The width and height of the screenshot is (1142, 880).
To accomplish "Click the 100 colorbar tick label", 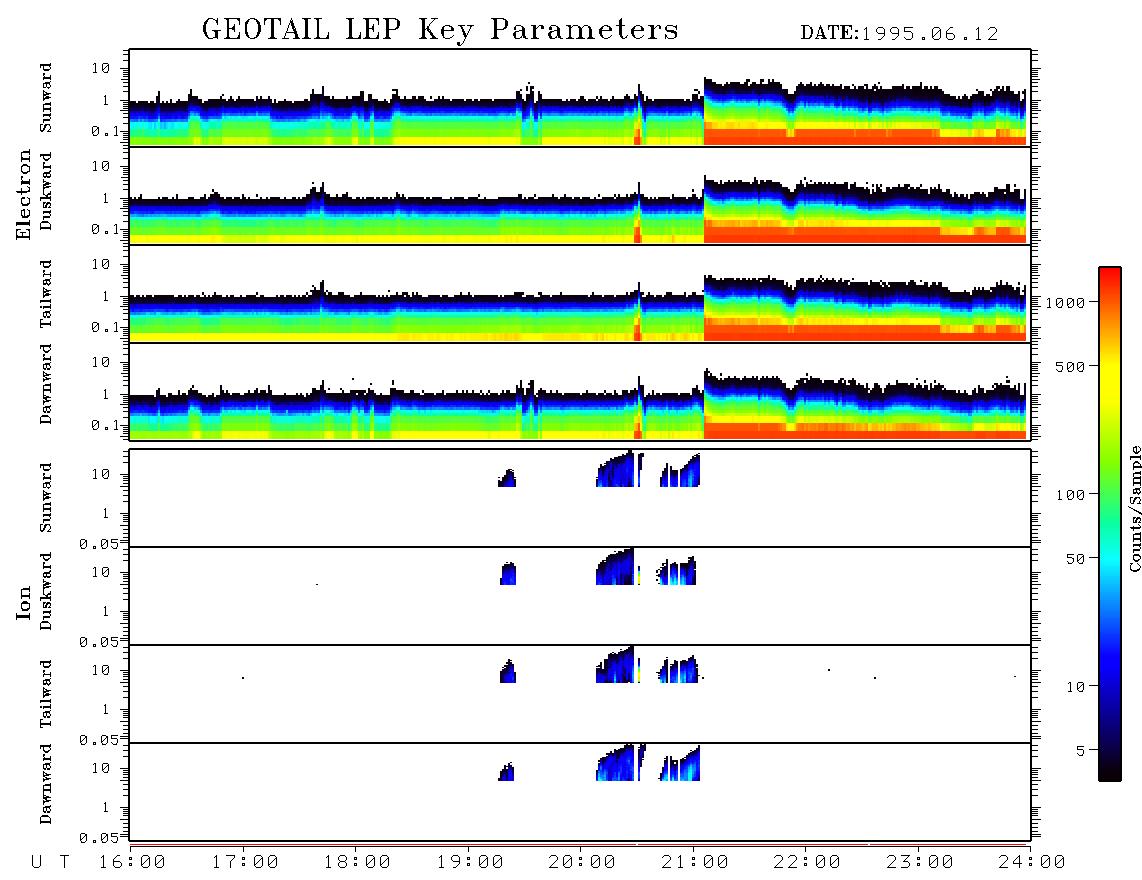I will click(x=1071, y=495).
